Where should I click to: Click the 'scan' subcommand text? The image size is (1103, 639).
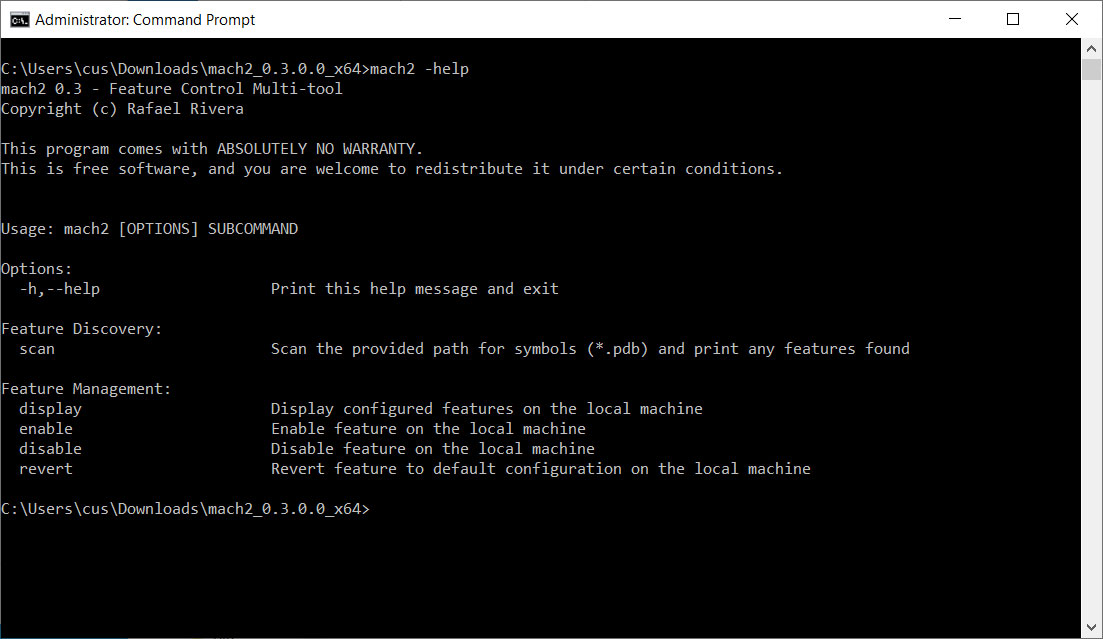(37, 349)
